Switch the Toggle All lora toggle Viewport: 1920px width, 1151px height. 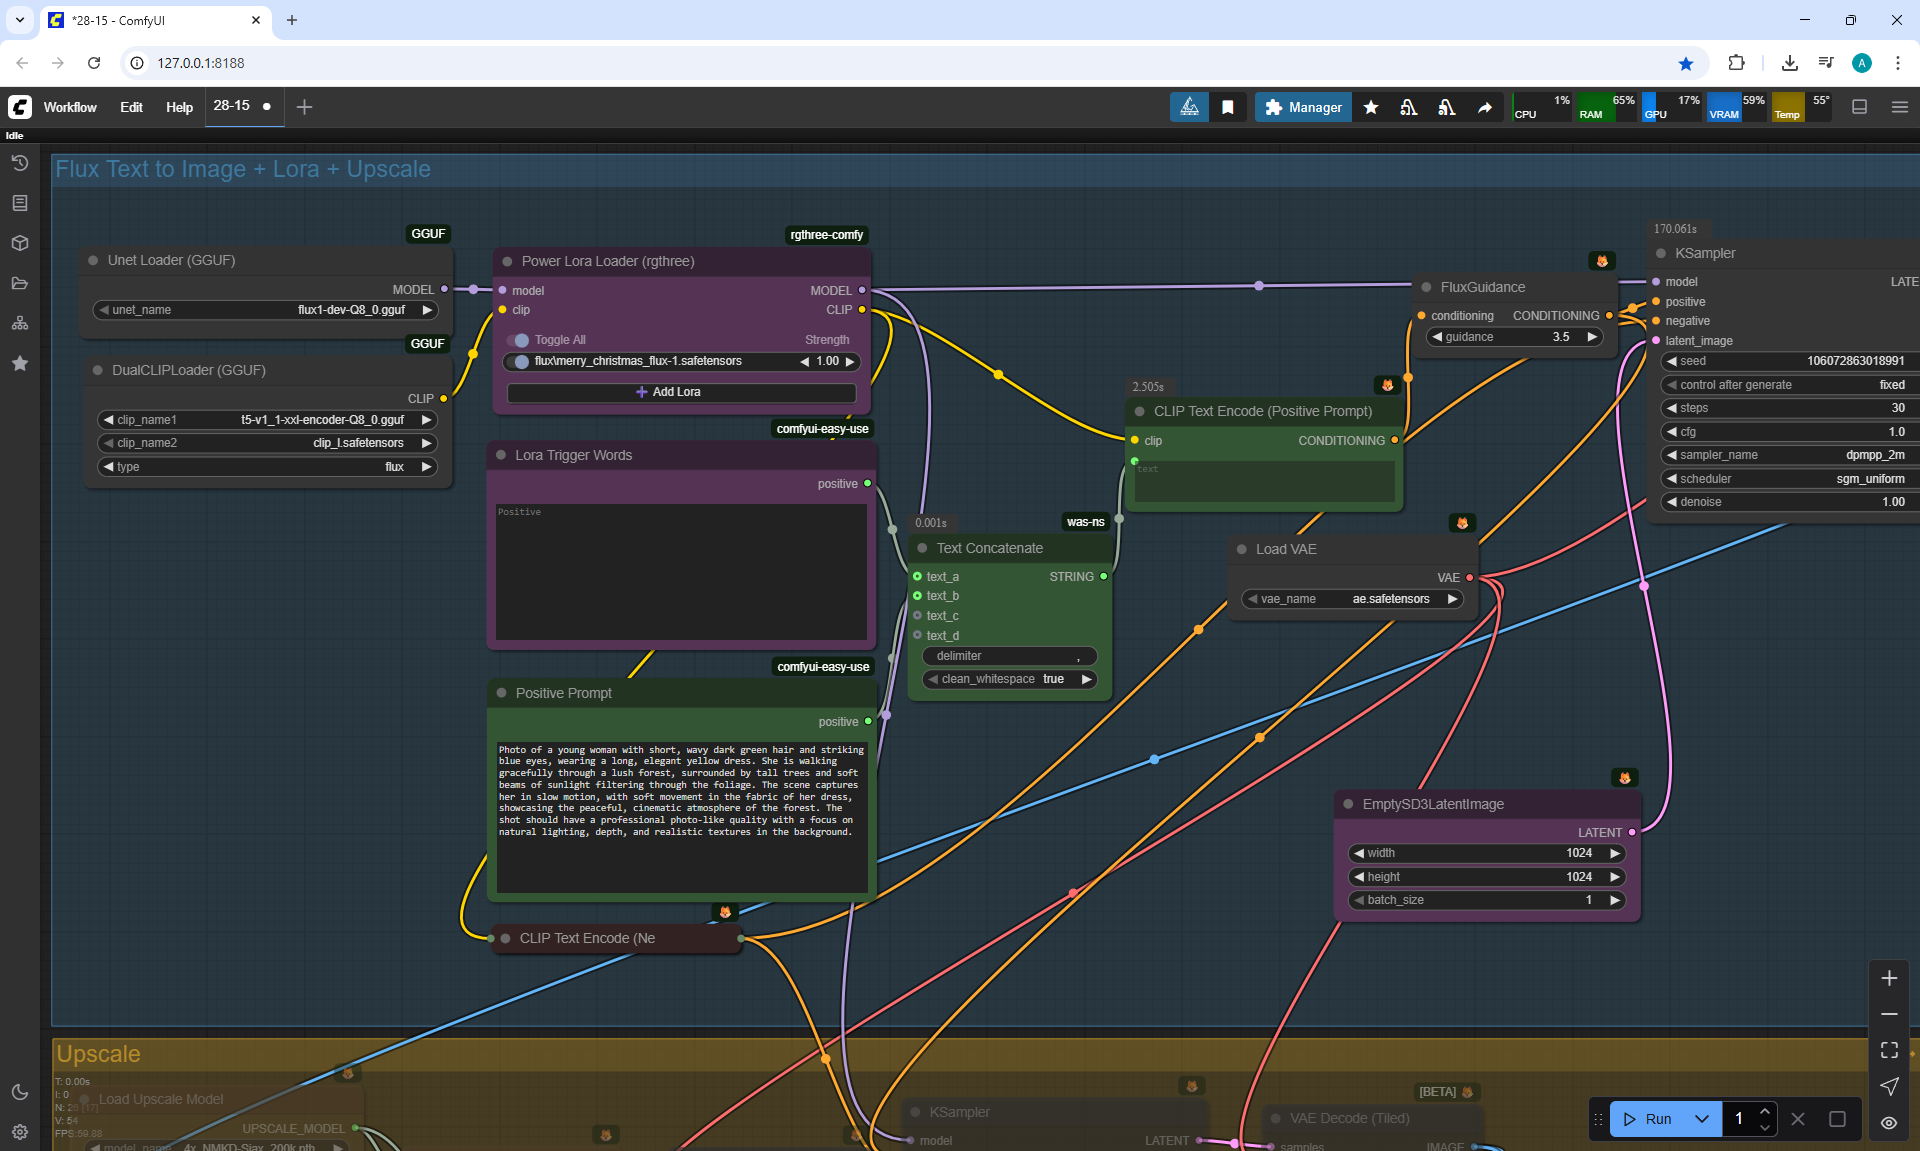coord(518,340)
